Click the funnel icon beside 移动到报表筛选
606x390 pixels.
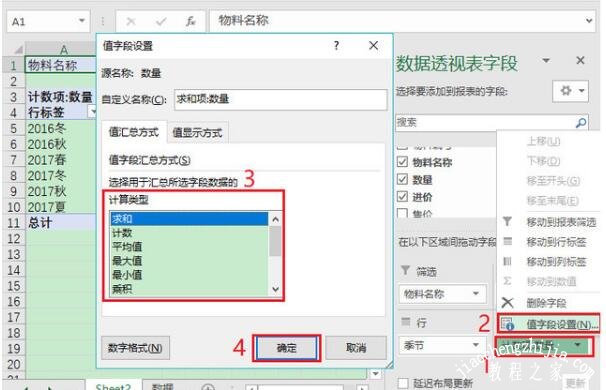pyautogui.click(x=507, y=221)
